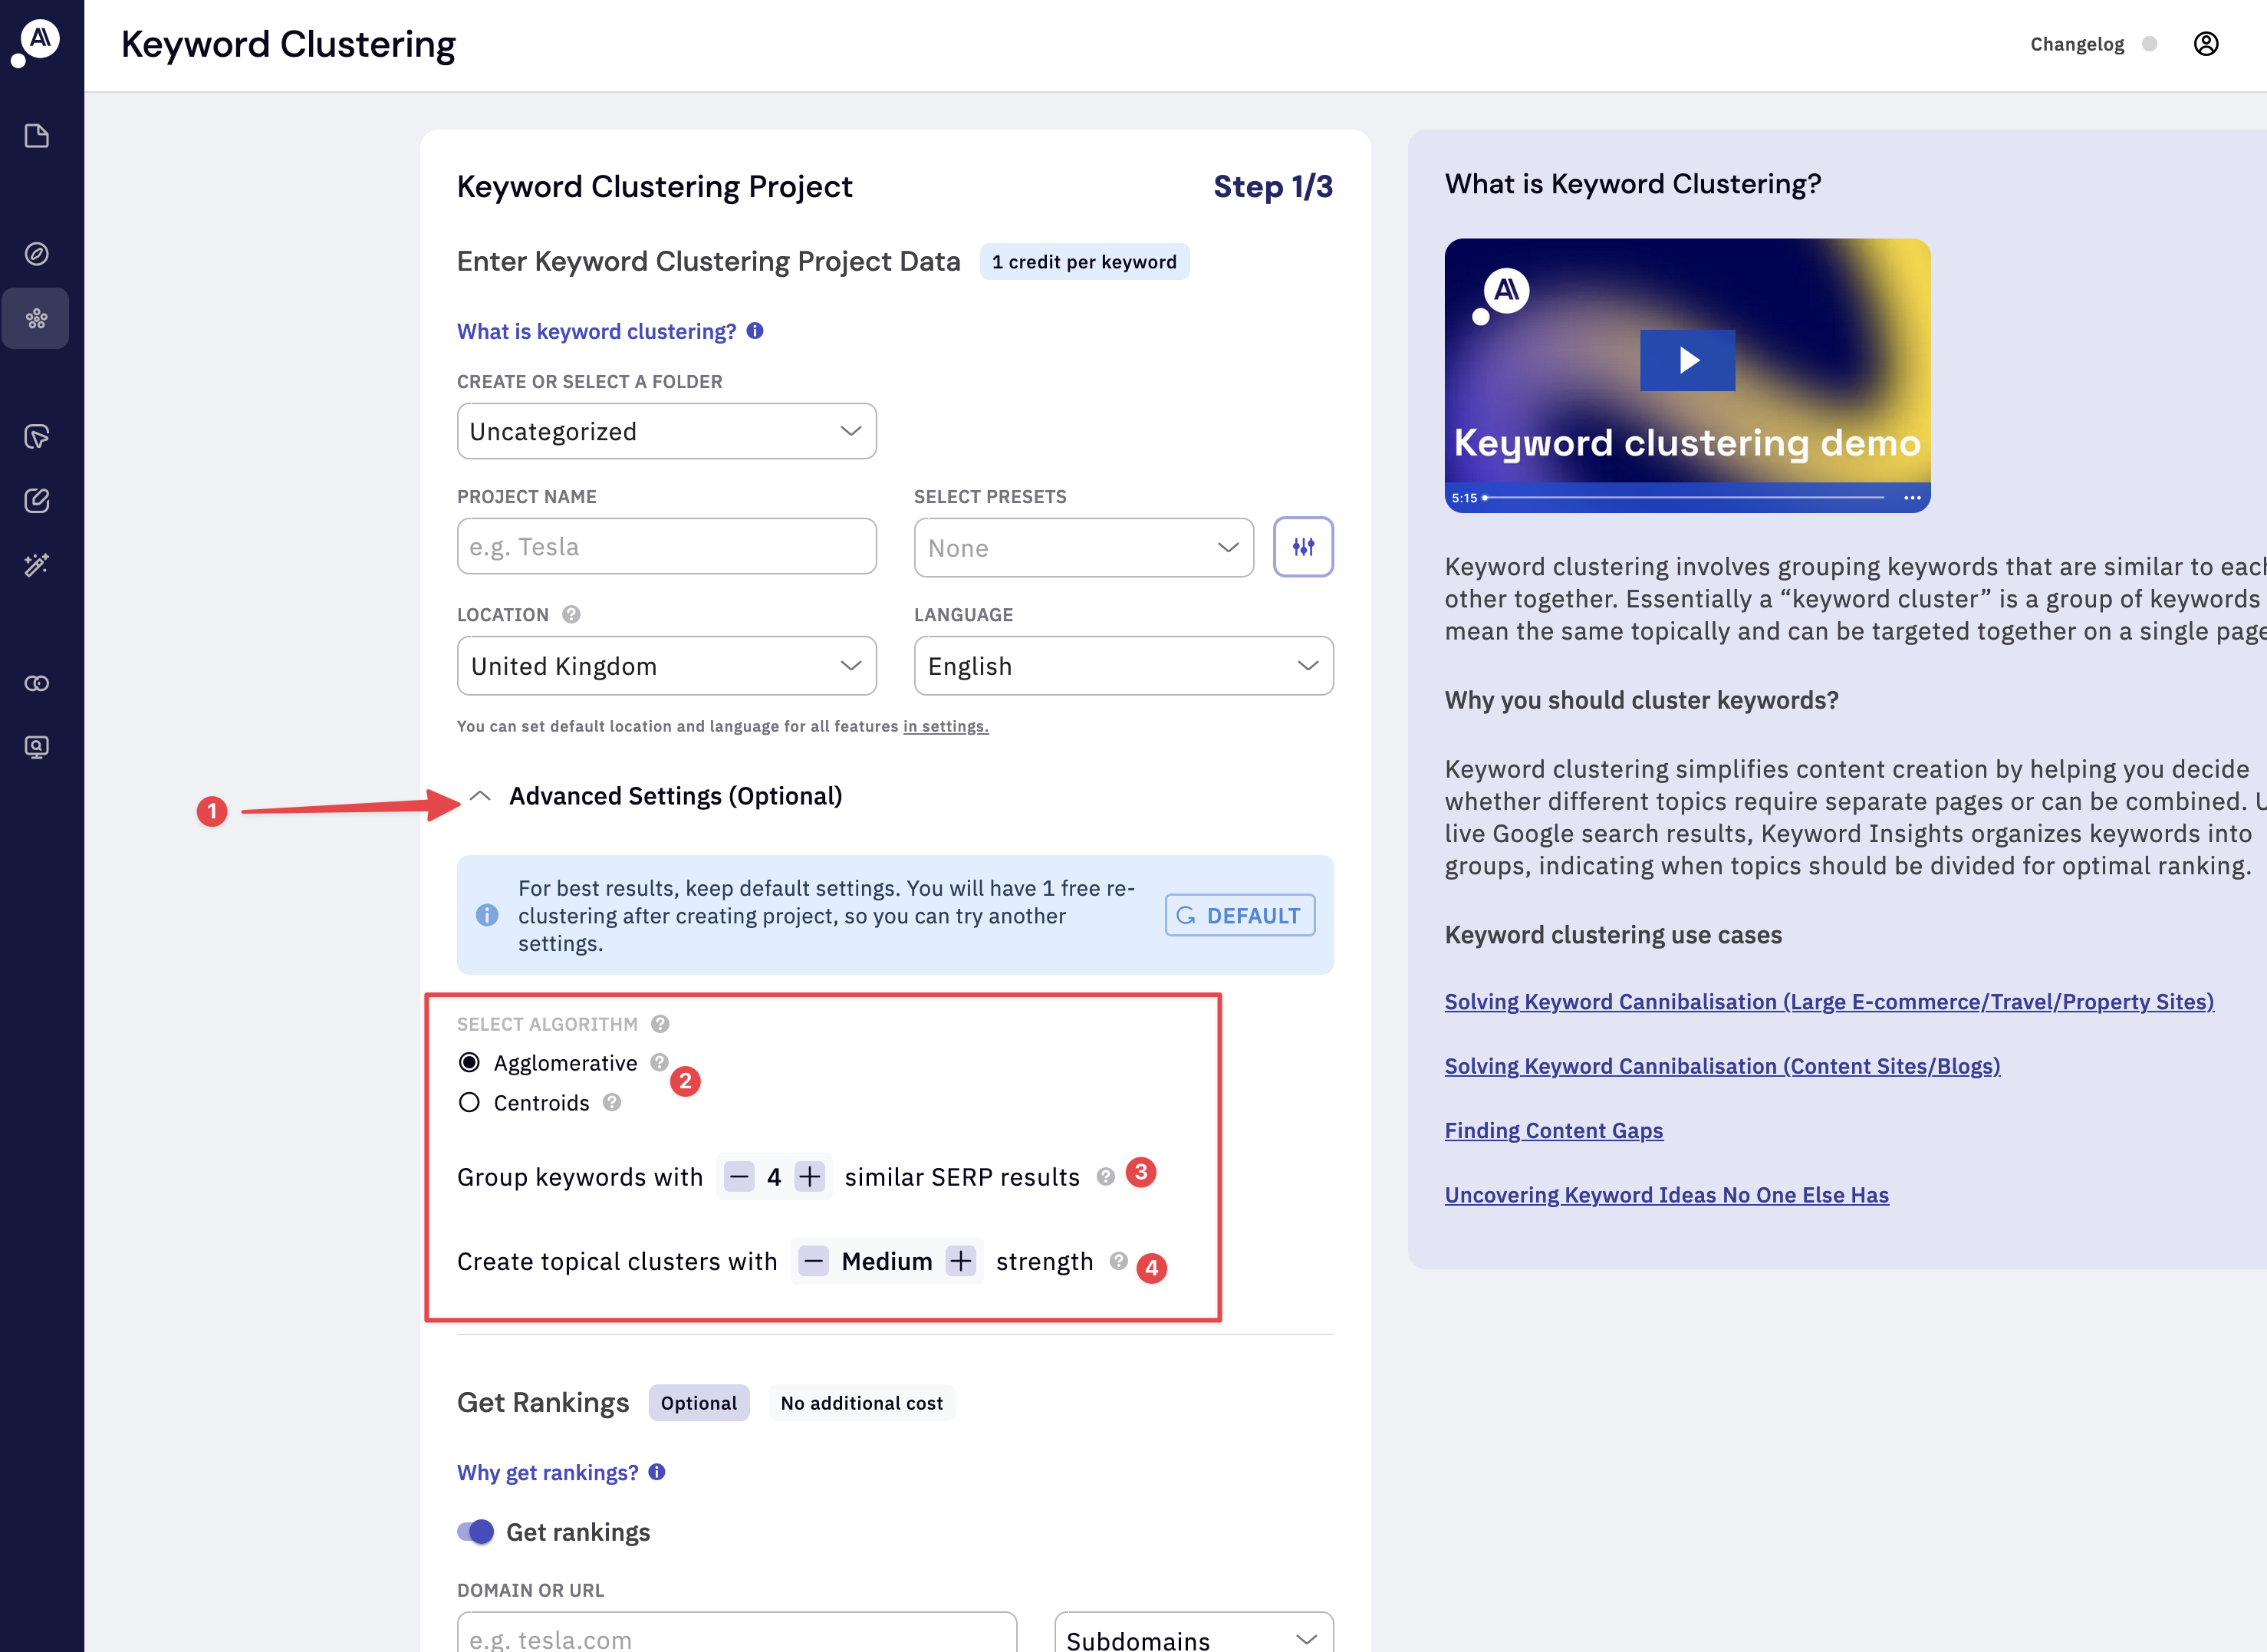Select the Centroids algorithm radio button
Screen dimensions: 2267x1652
coord(469,1102)
